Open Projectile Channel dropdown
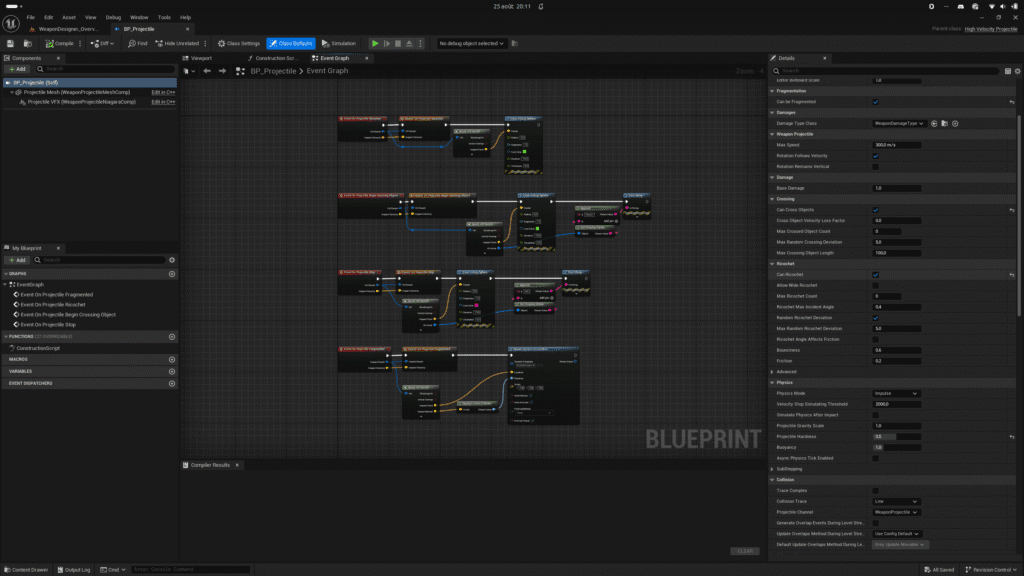1024x576 pixels. click(895, 512)
